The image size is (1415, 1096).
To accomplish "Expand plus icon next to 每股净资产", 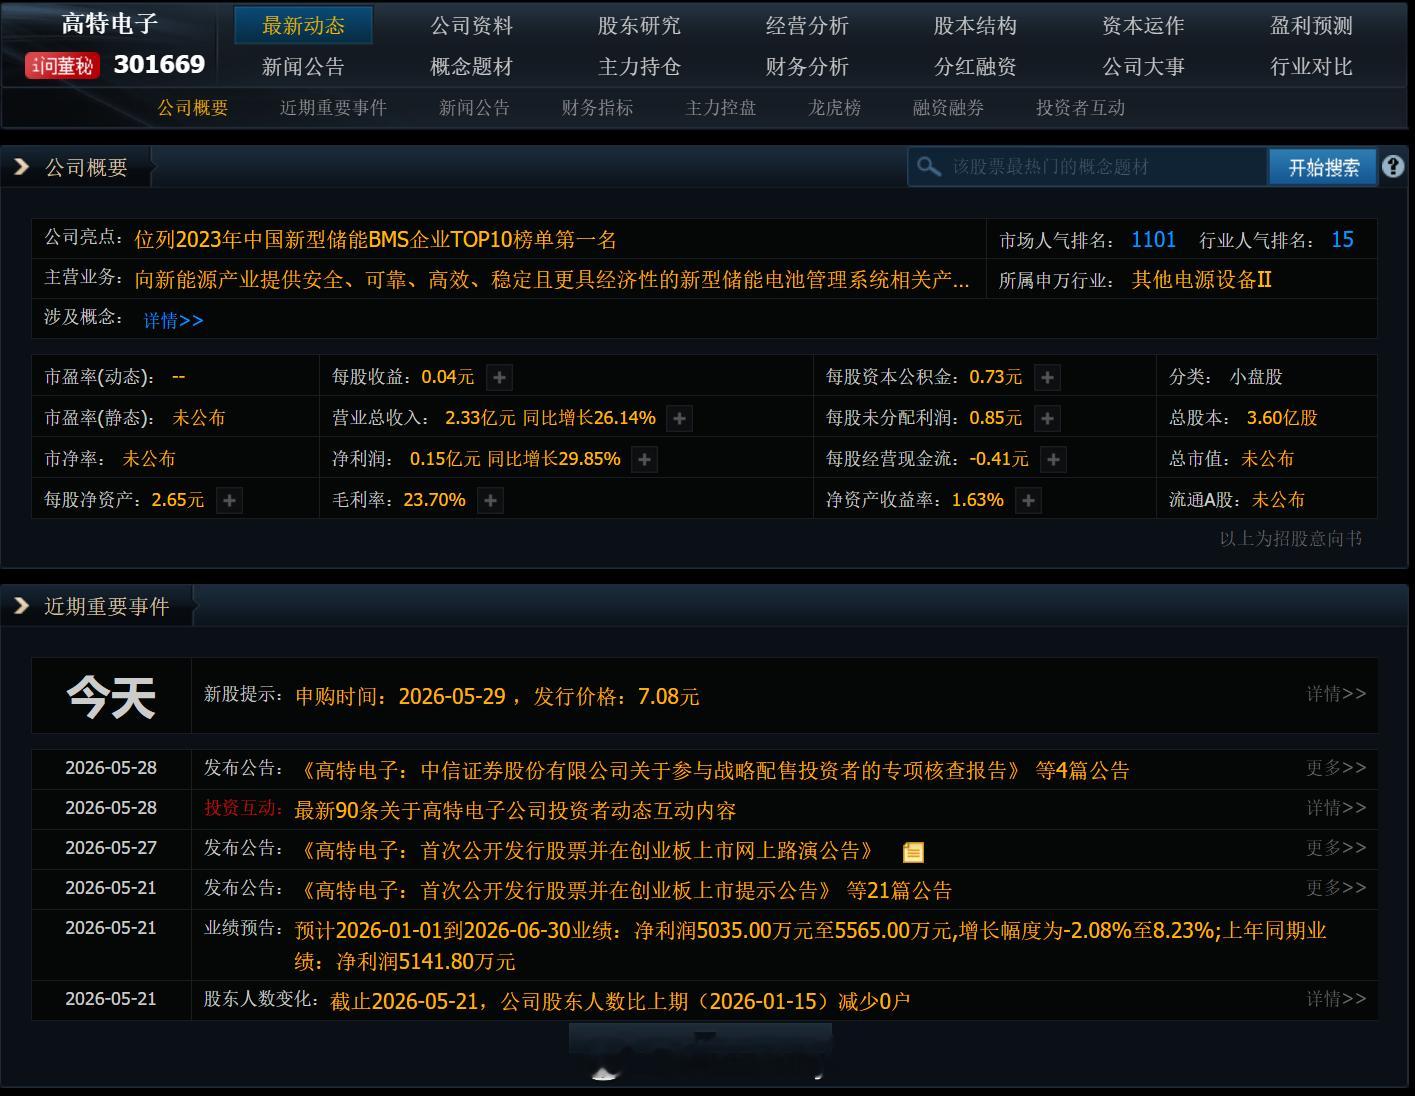I will [x=229, y=500].
